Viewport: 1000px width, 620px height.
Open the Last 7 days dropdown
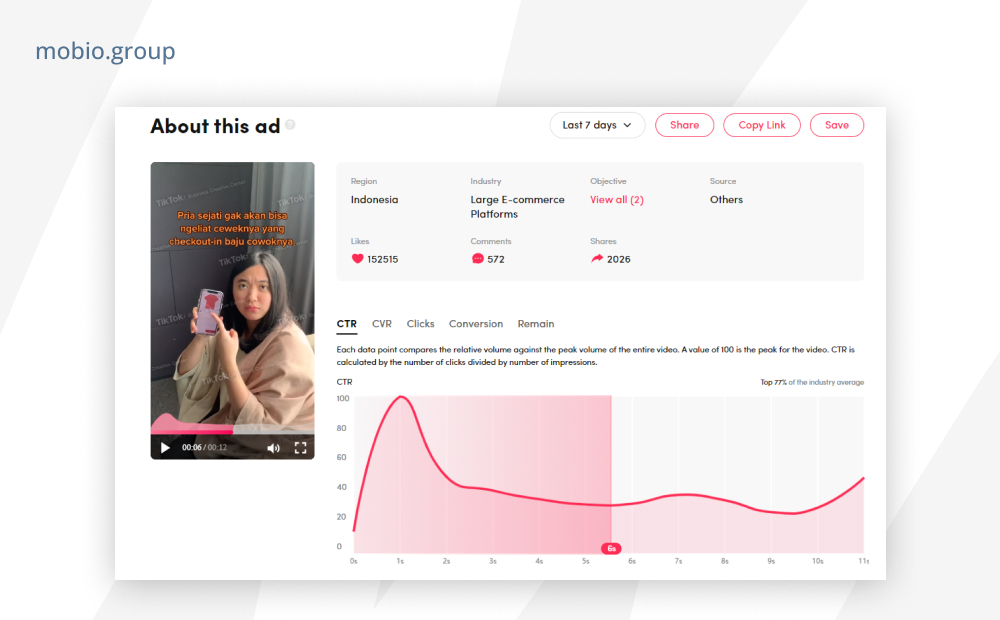(x=597, y=125)
